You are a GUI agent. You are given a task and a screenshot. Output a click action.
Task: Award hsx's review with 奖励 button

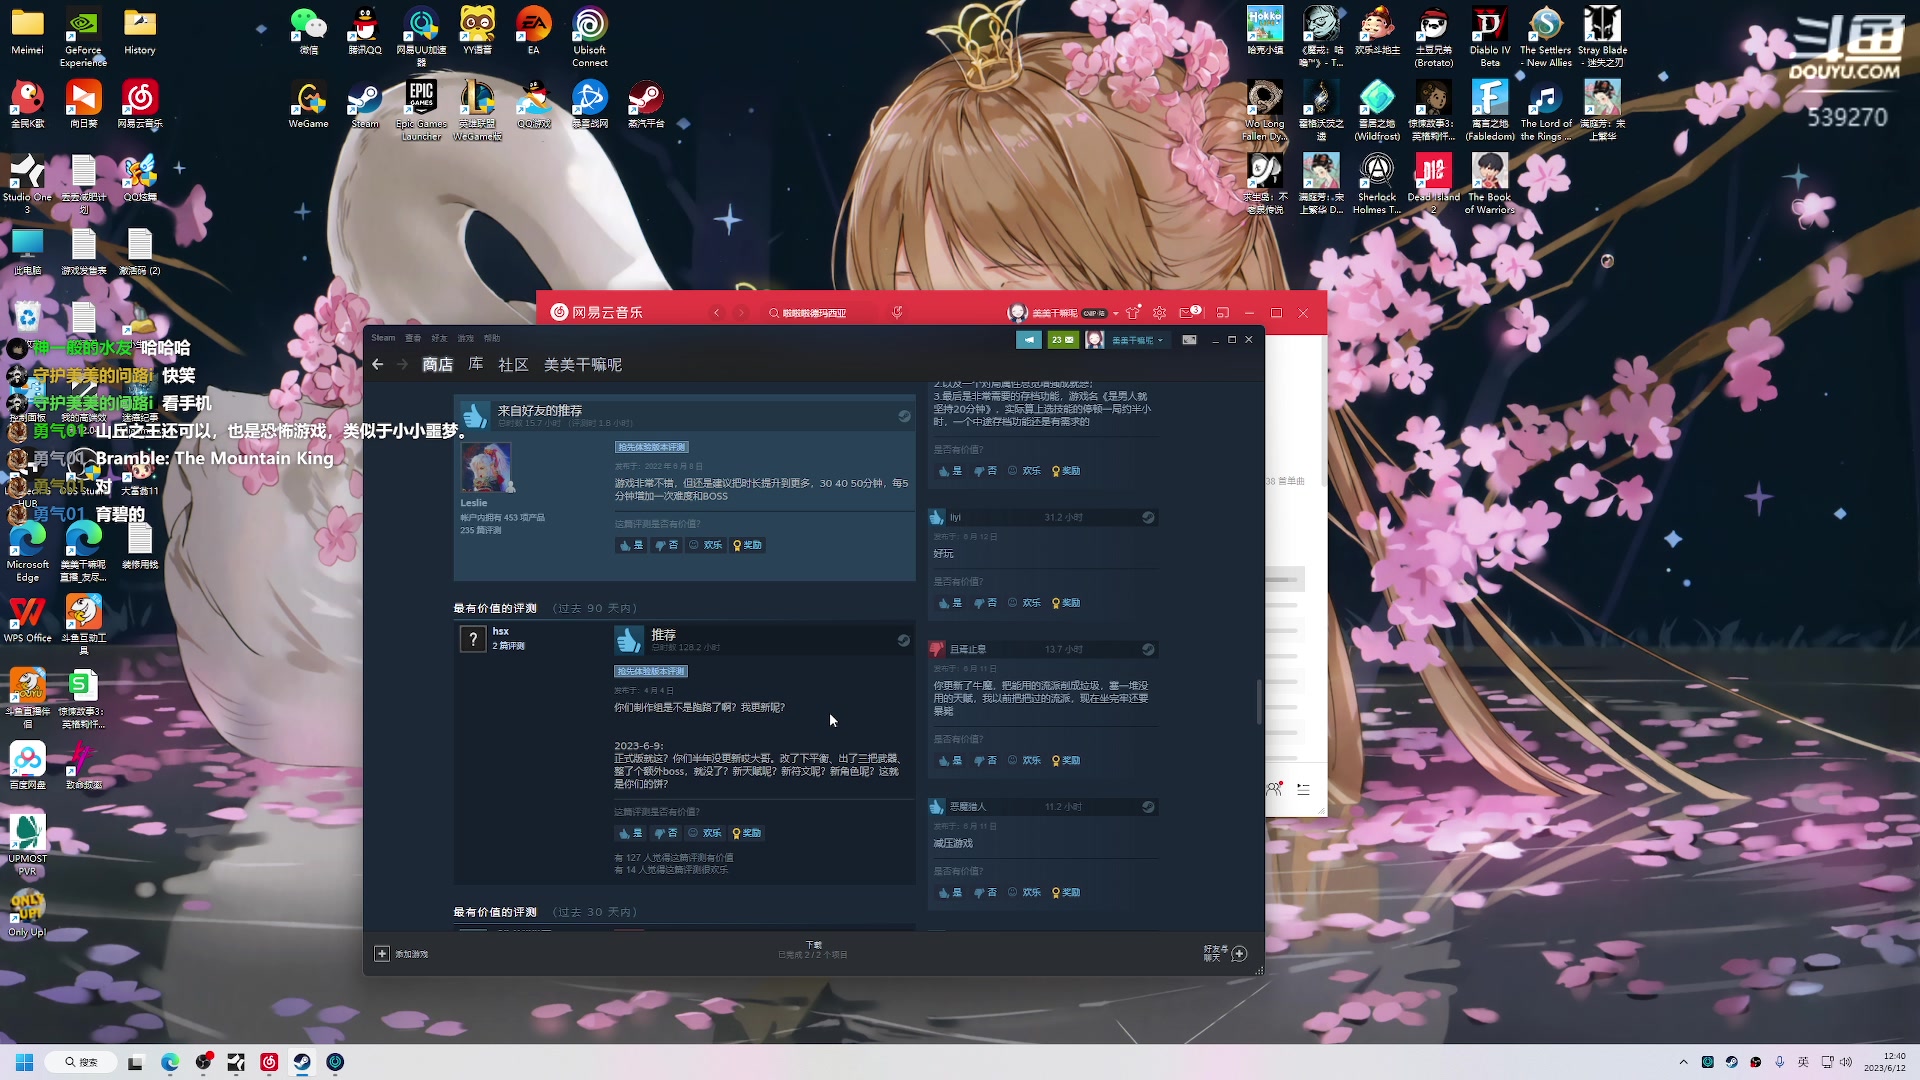click(x=747, y=833)
